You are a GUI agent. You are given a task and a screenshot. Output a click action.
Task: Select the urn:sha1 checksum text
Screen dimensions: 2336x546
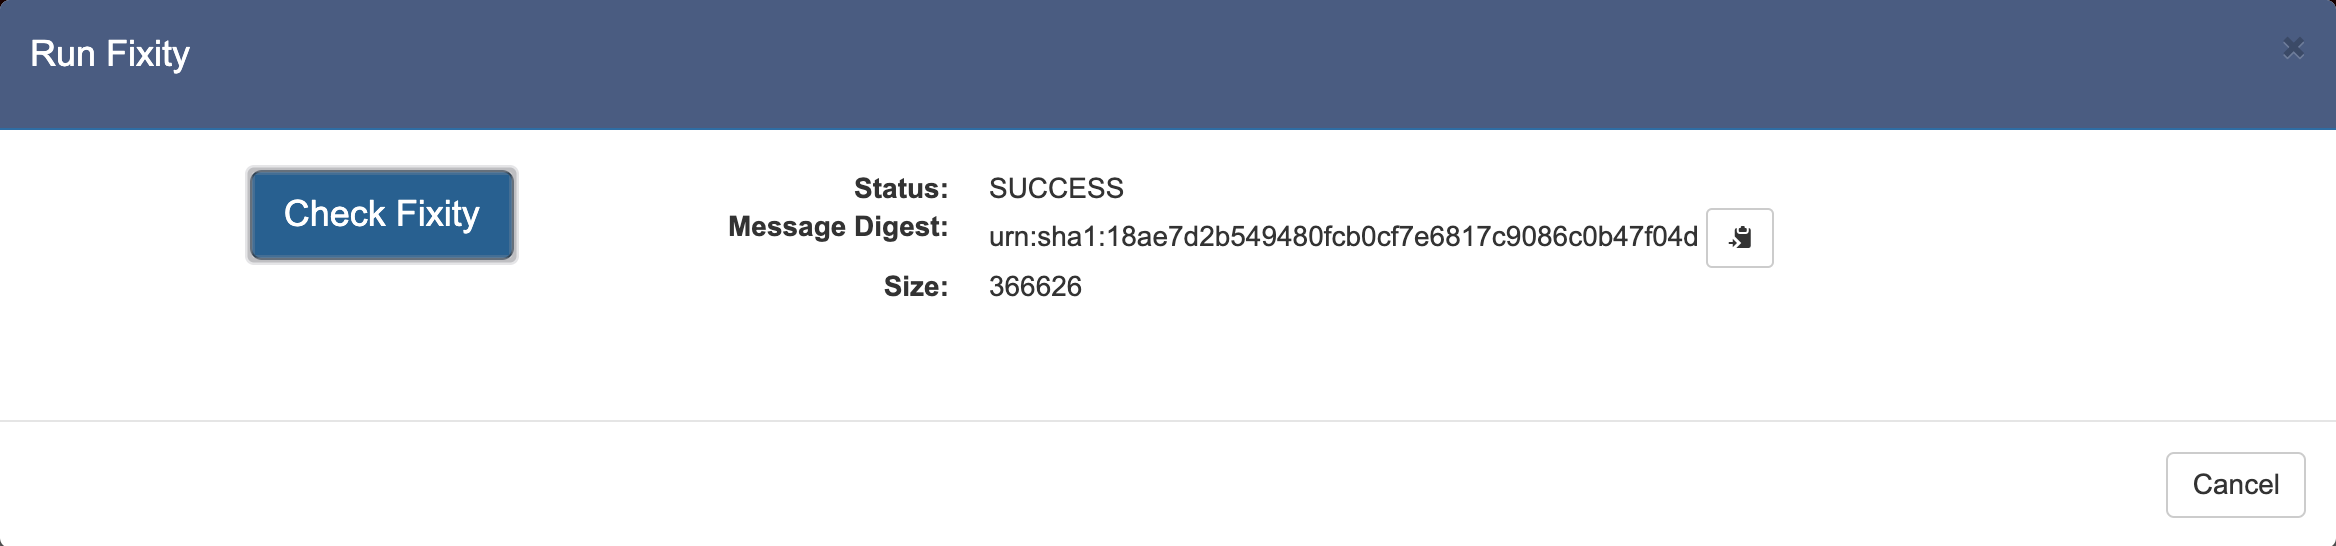point(1342,237)
